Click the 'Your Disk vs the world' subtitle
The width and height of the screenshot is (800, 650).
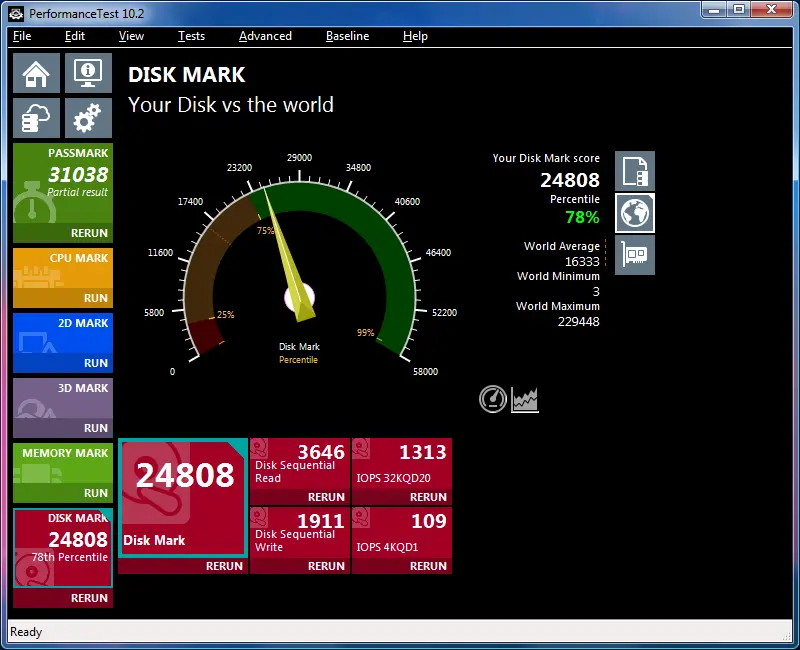pyautogui.click(x=231, y=105)
